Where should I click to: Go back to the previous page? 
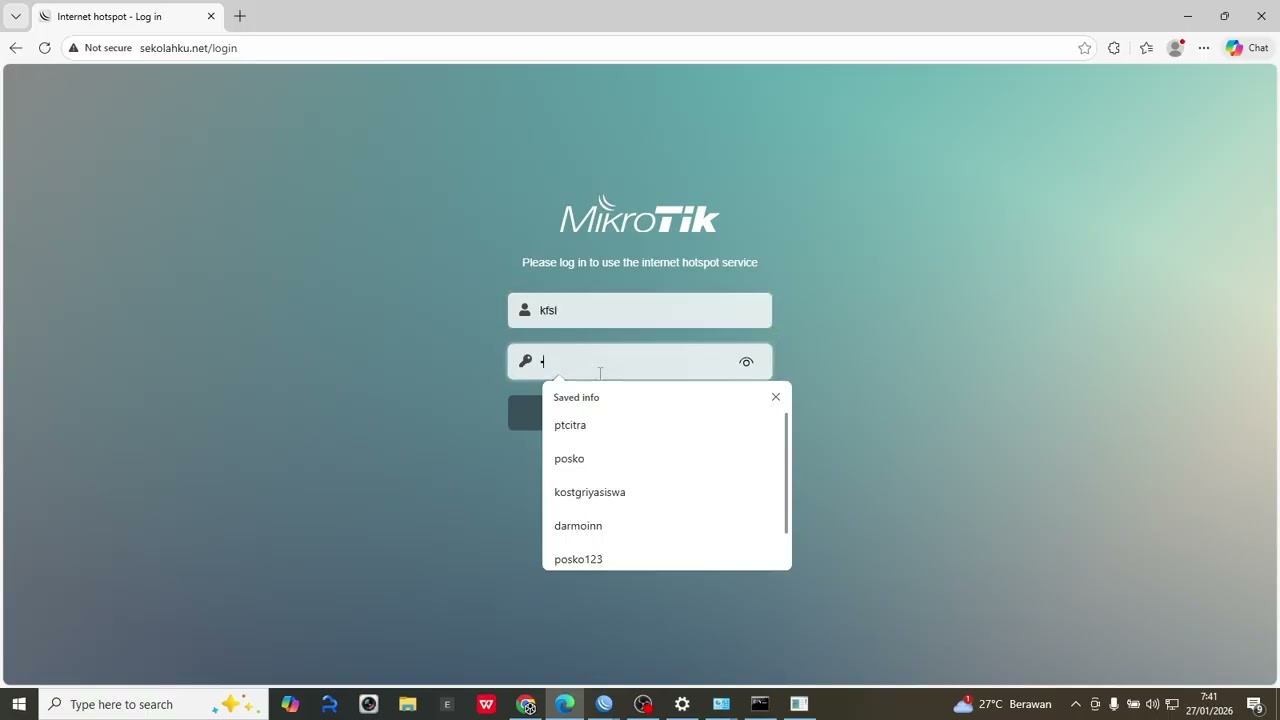[x=15, y=48]
